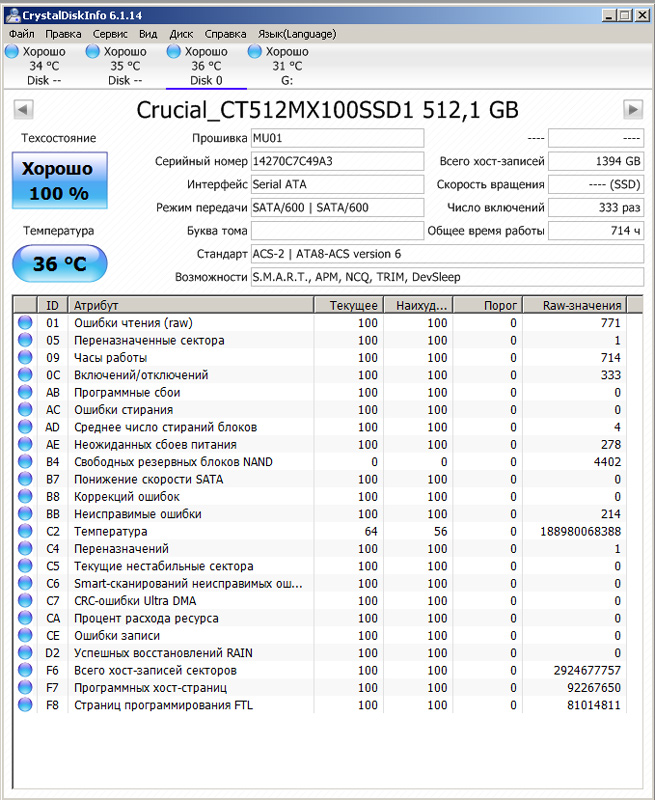Click status orb of row B4 Свободных резервных блоков
655x800 pixels.
[25, 461]
